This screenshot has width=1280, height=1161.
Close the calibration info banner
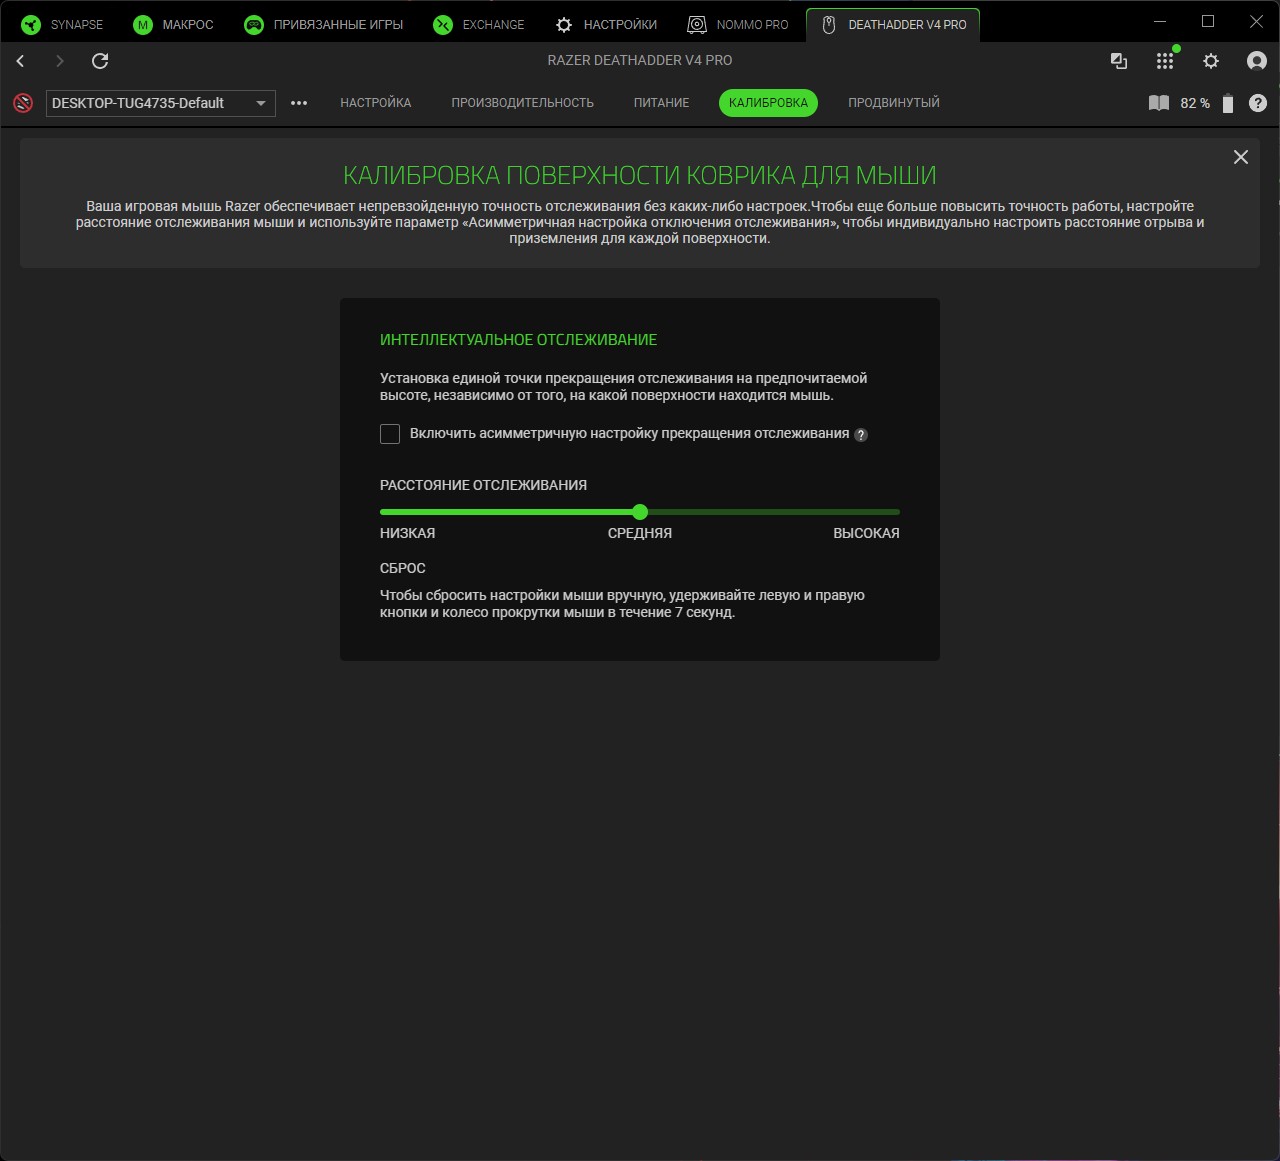[1241, 157]
